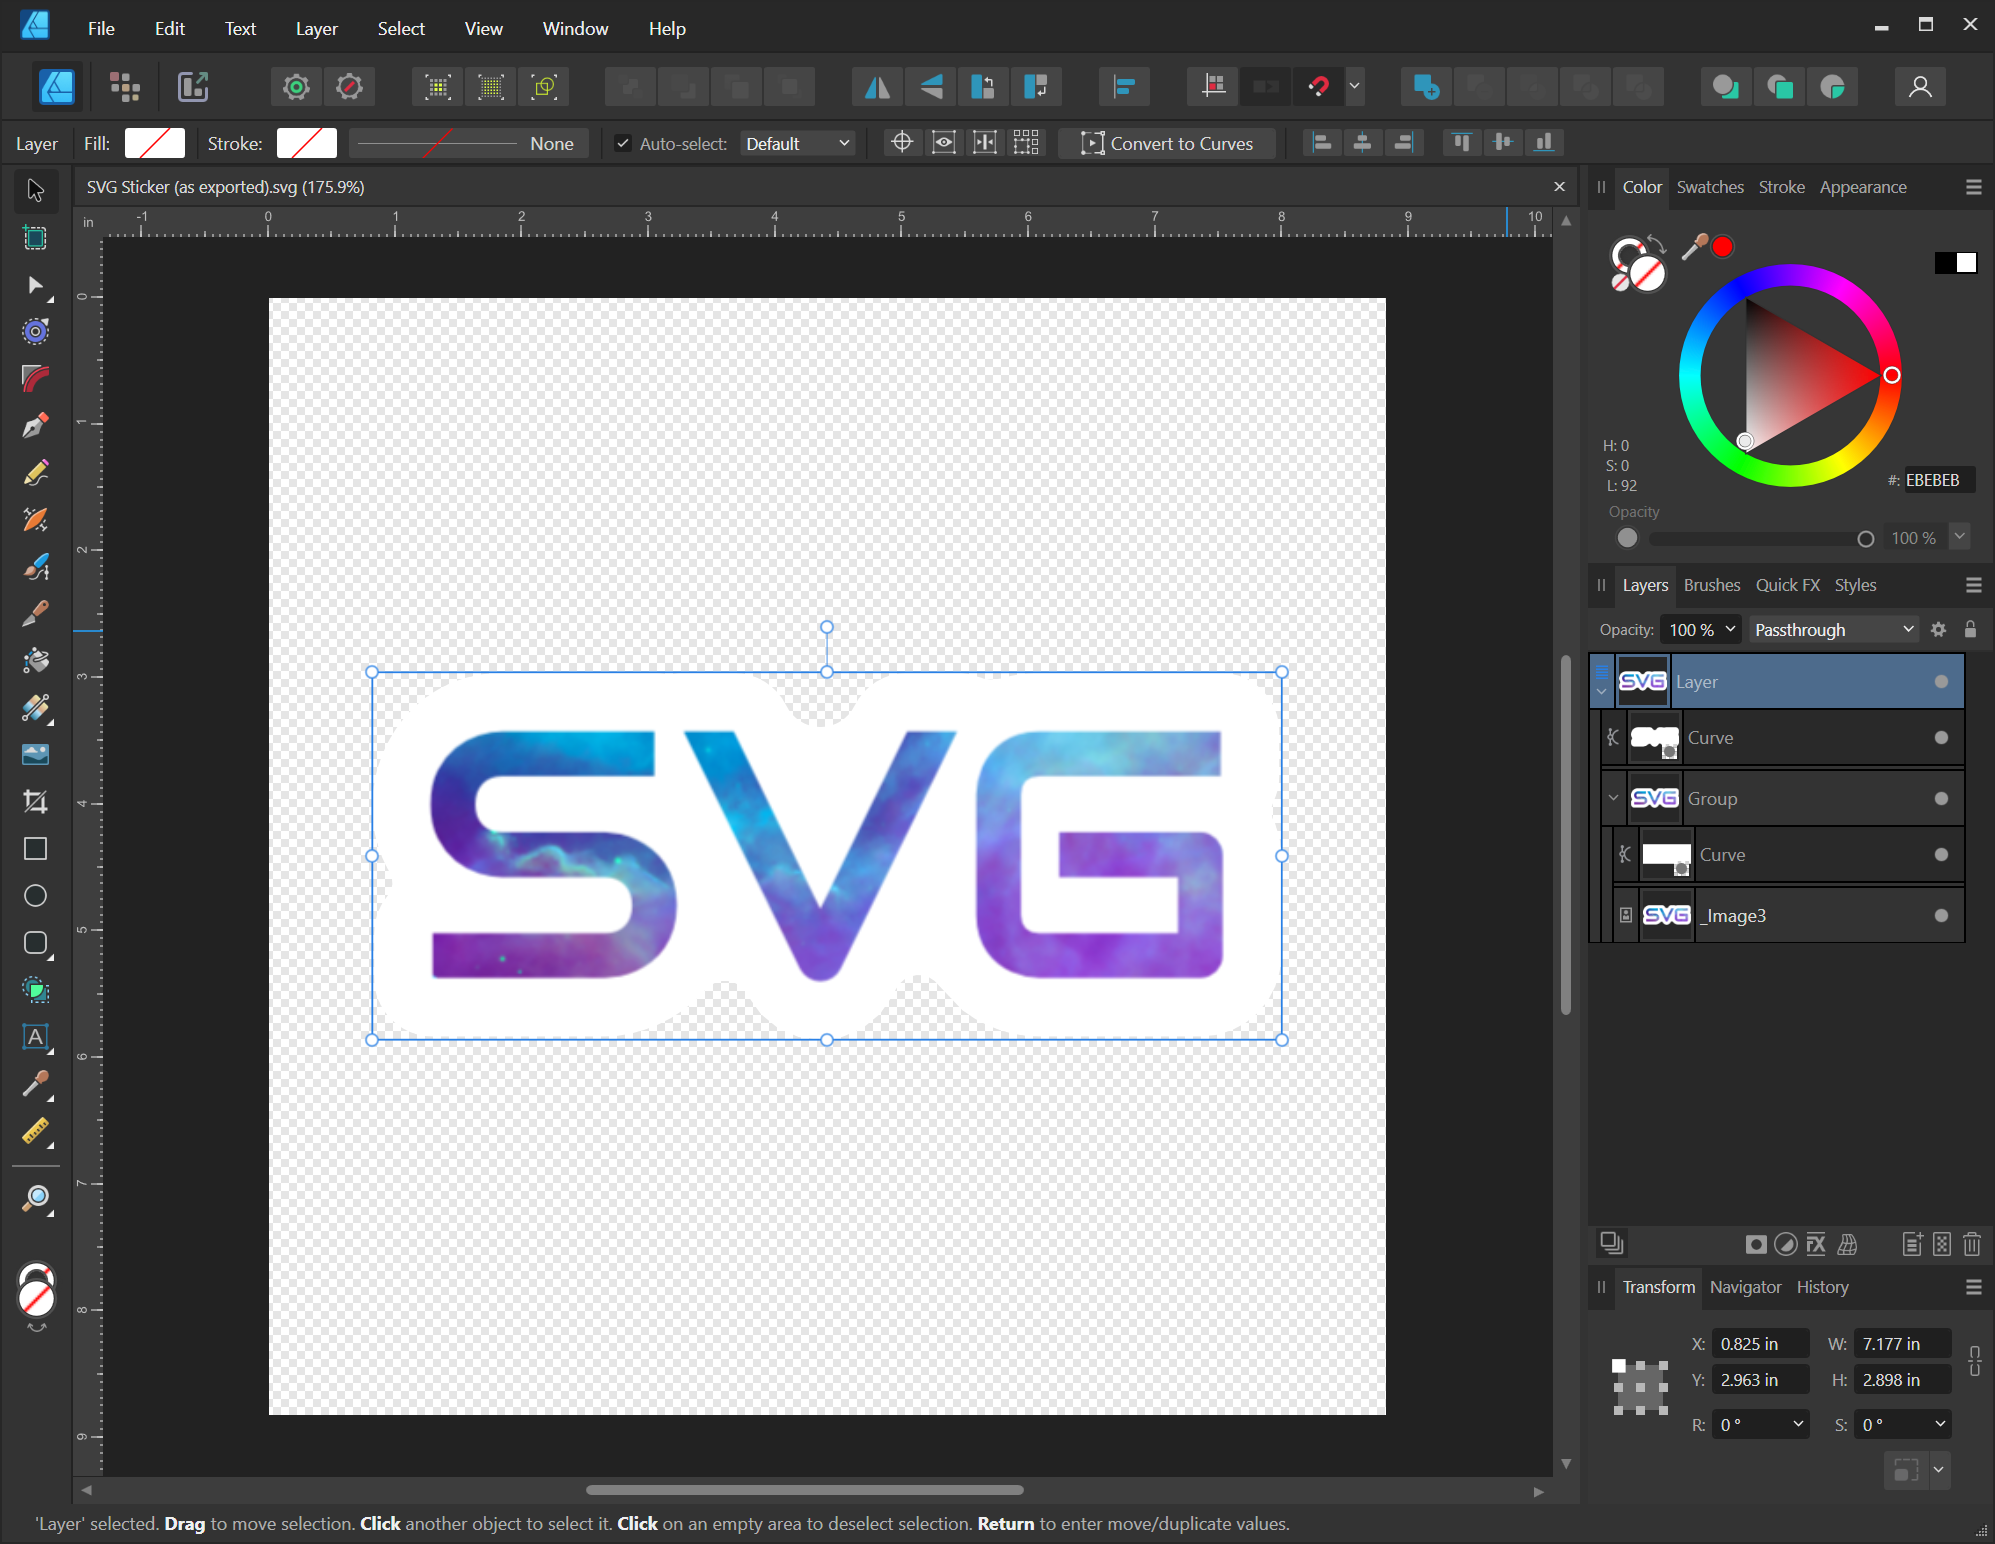The height and width of the screenshot is (1544, 1995).
Task: Select the Rectangle tool
Action: [35, 849]
